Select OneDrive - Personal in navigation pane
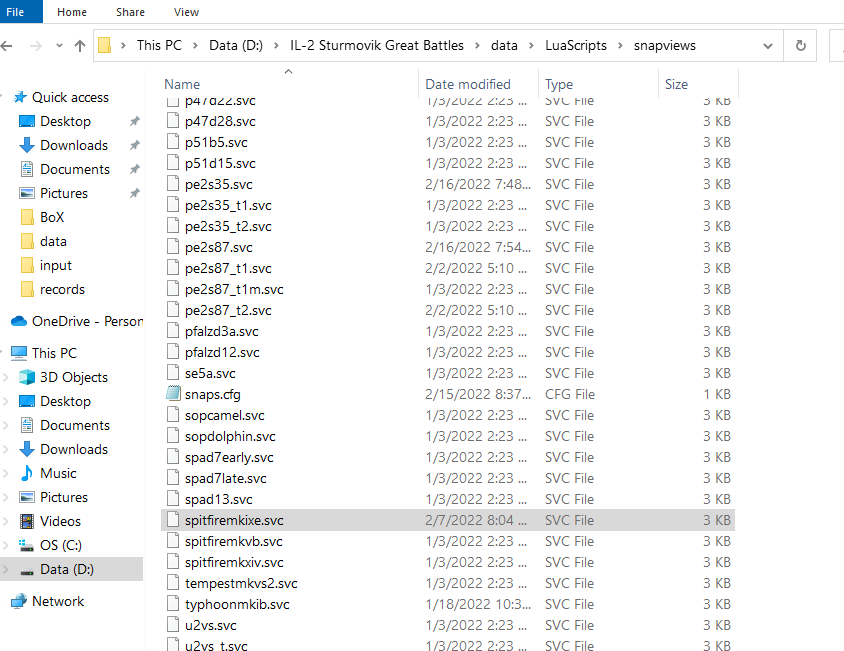This screenshot has width=844, height=651. tap(87, 321)
